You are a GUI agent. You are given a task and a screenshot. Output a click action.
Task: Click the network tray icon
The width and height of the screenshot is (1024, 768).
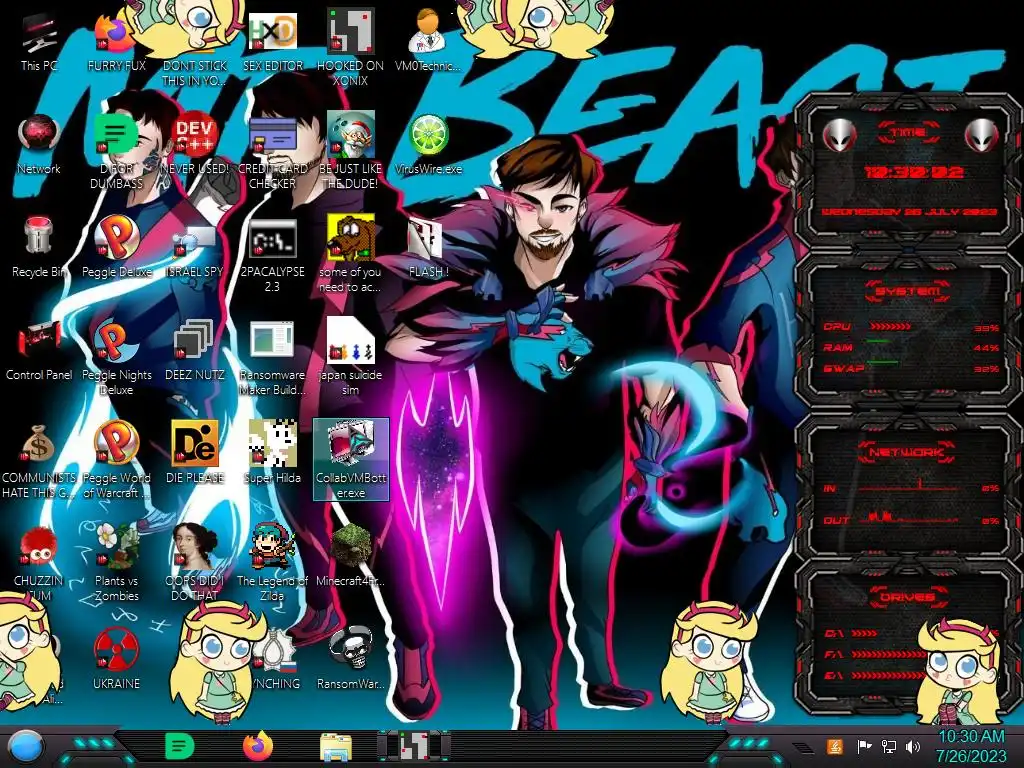888,746
